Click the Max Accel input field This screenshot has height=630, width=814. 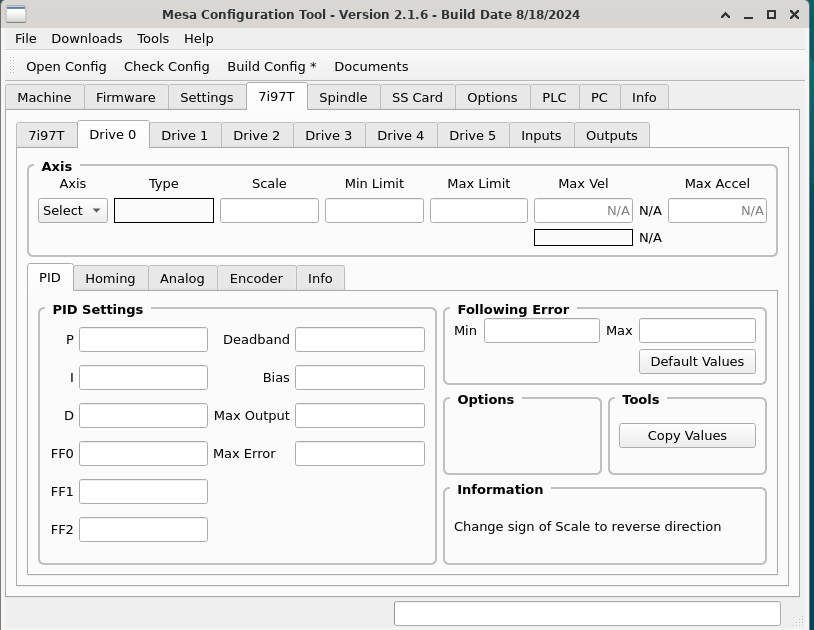(x=717, y=211)
